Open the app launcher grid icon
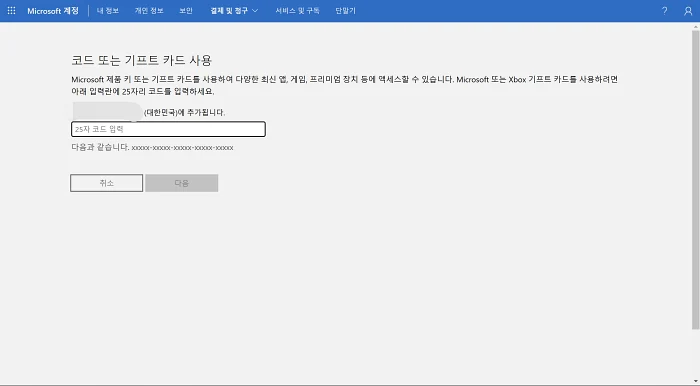 (x=12, y=11)
